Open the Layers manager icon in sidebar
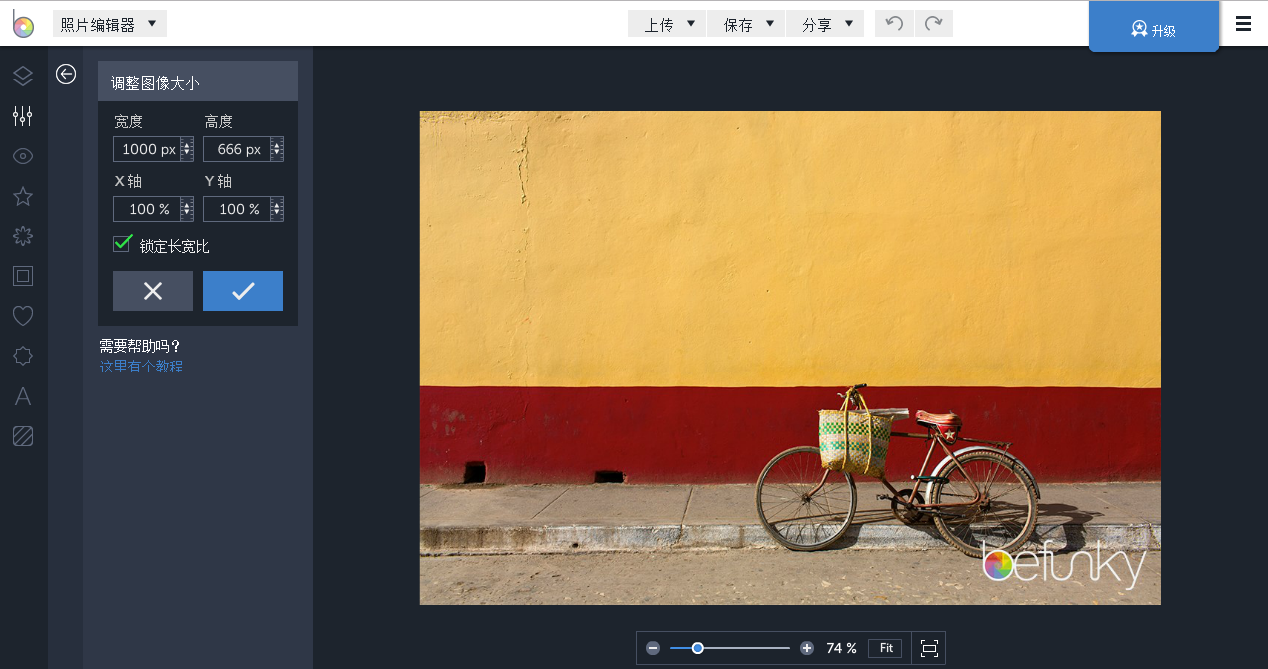Image resolution: width=1268 pixels, height=669 pixels. [23, 76]
